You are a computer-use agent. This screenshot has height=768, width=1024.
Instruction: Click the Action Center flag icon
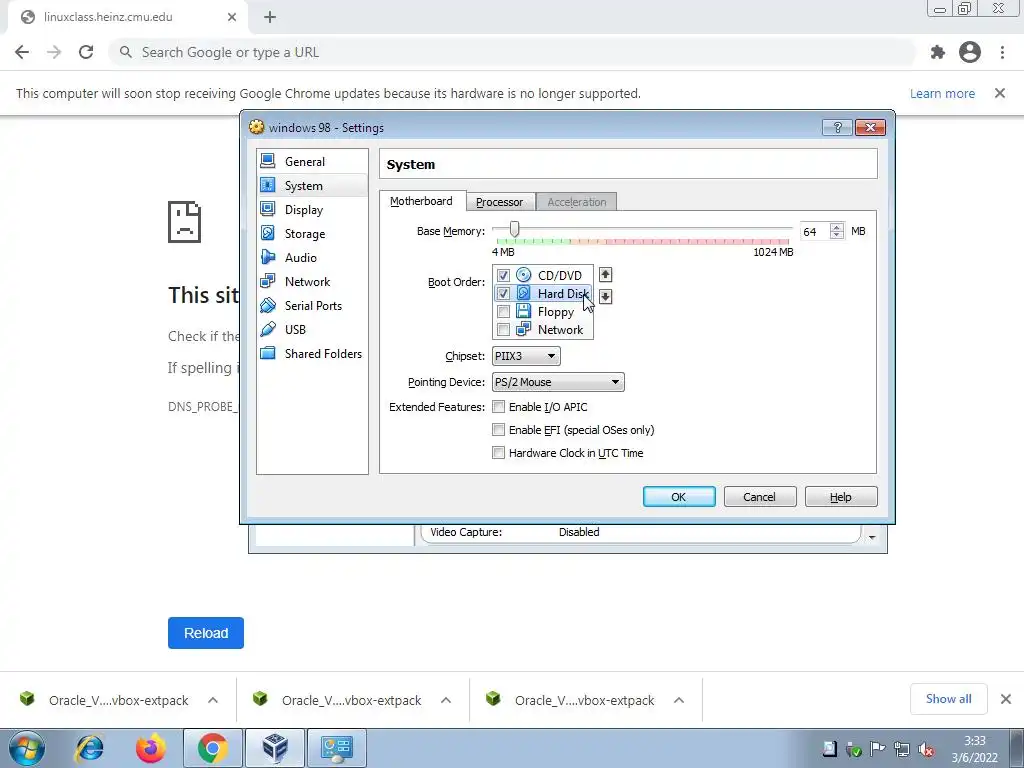tap(877, 750)
